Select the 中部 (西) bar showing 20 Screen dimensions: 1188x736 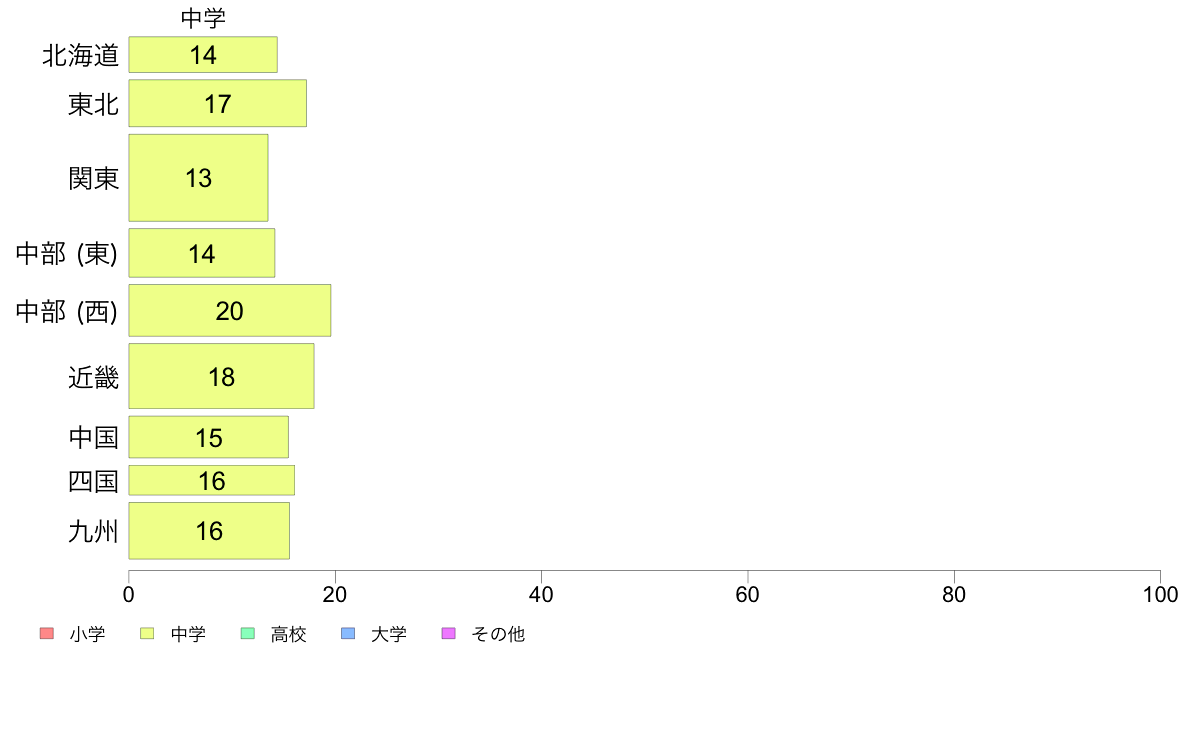pyautogui.click(x=230, y=311)
